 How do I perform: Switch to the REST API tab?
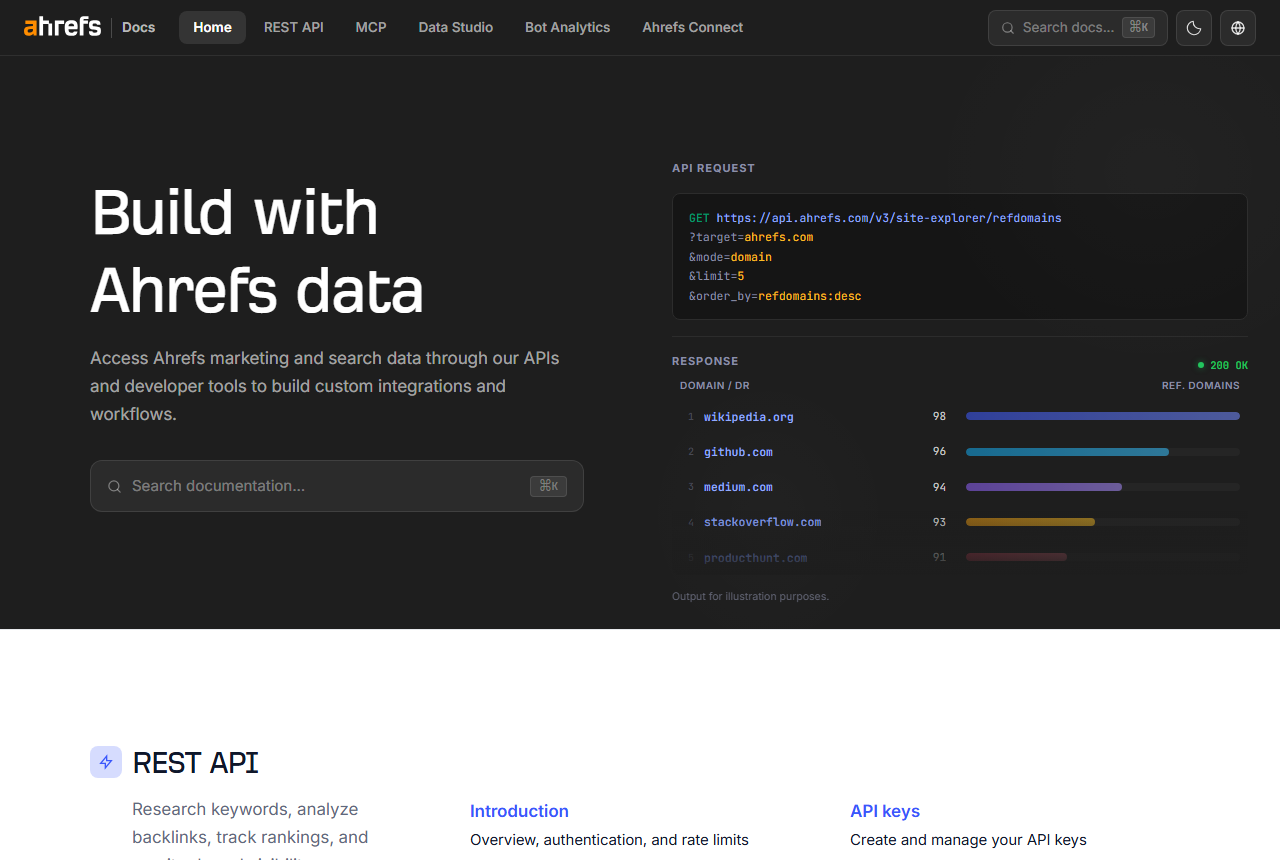294,27
